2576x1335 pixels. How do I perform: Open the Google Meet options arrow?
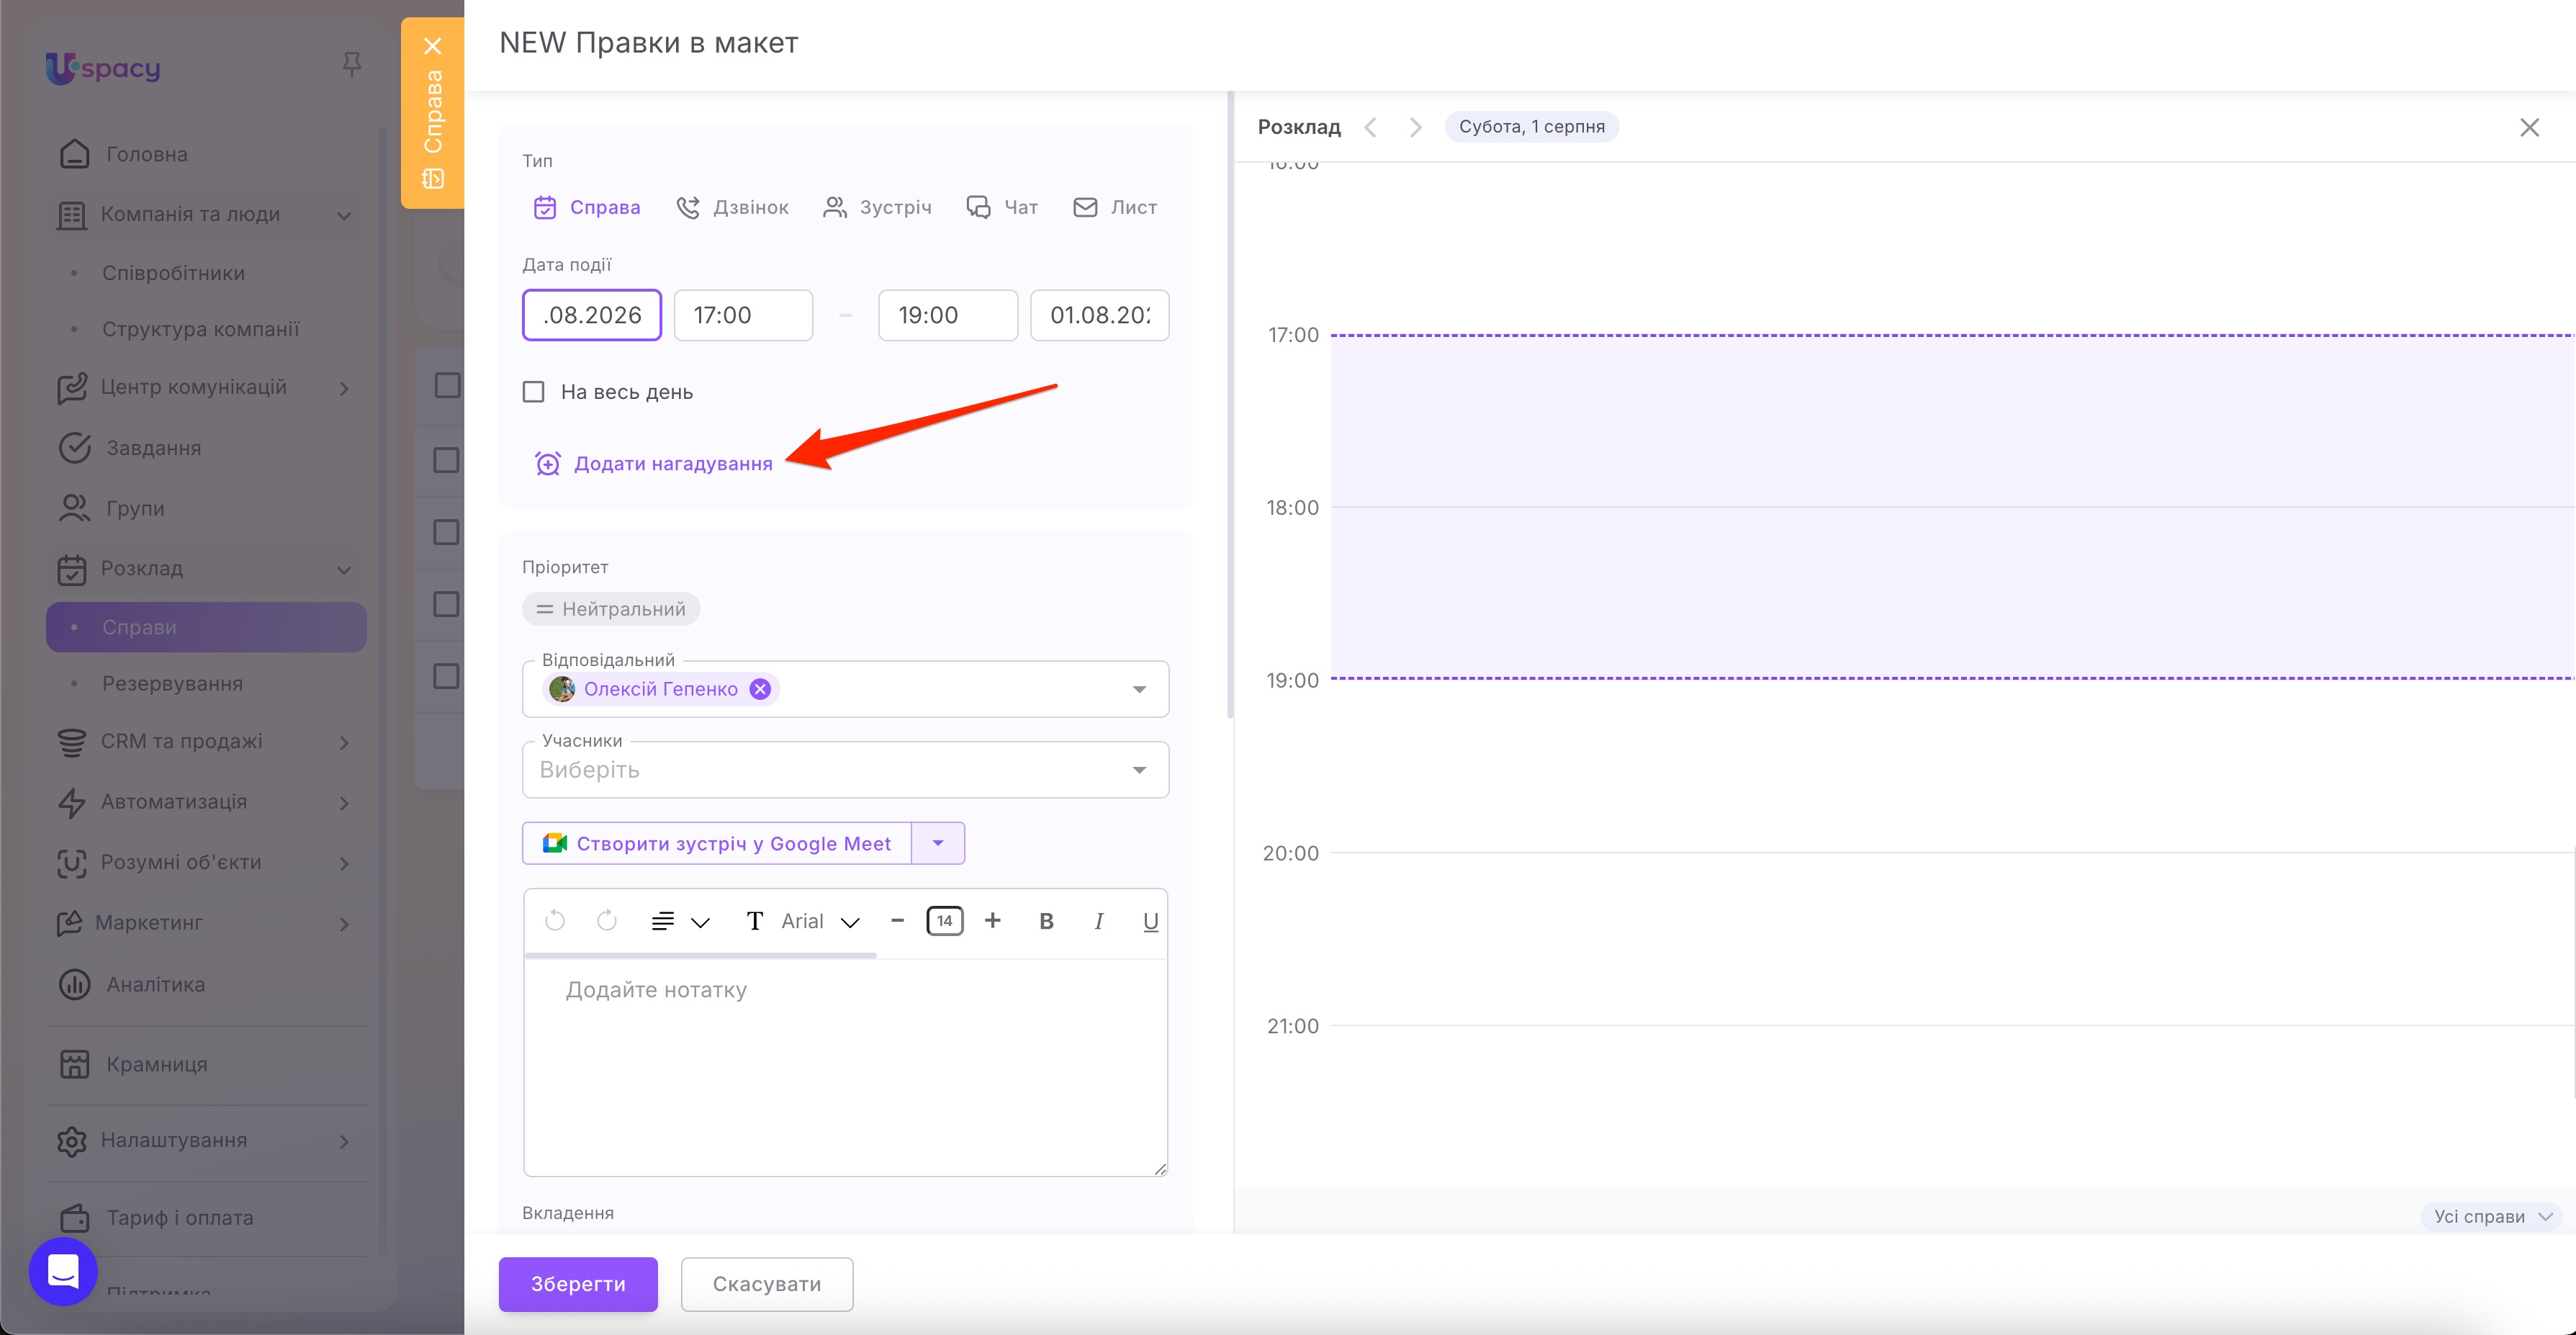938,843
